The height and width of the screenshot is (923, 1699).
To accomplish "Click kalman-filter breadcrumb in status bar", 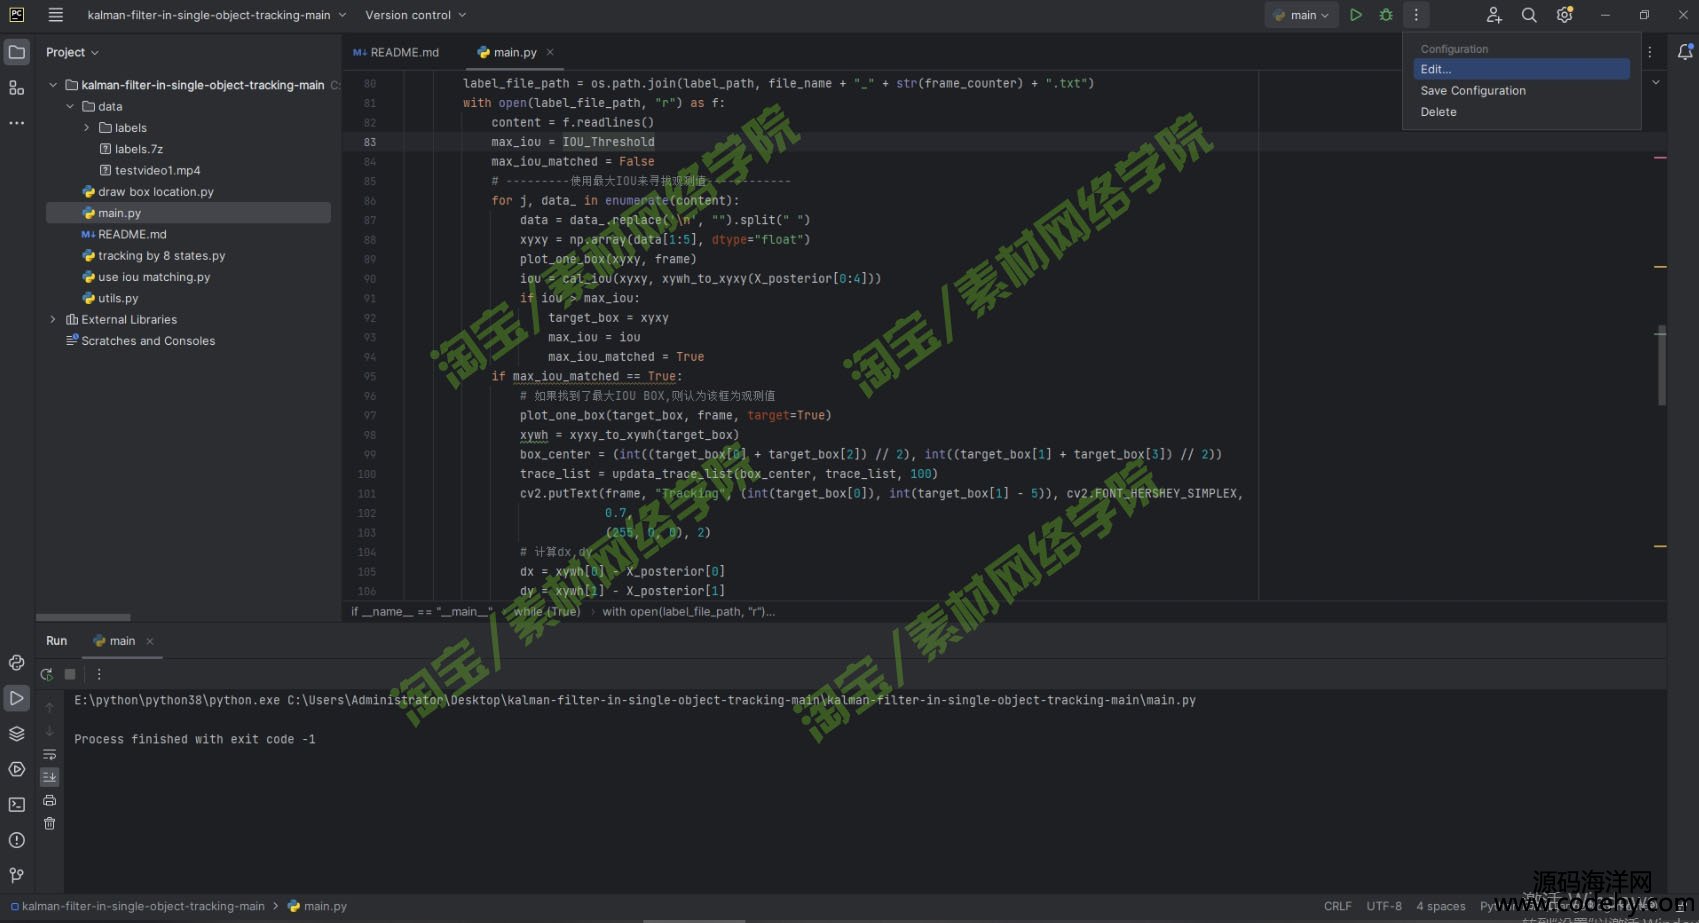I will [143, 906].
